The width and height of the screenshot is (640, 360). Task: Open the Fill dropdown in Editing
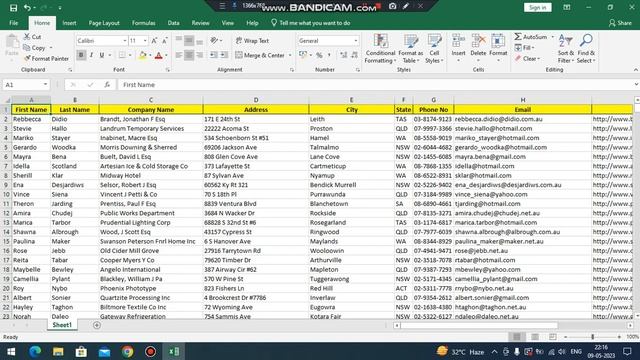click(x=524, y=48)
